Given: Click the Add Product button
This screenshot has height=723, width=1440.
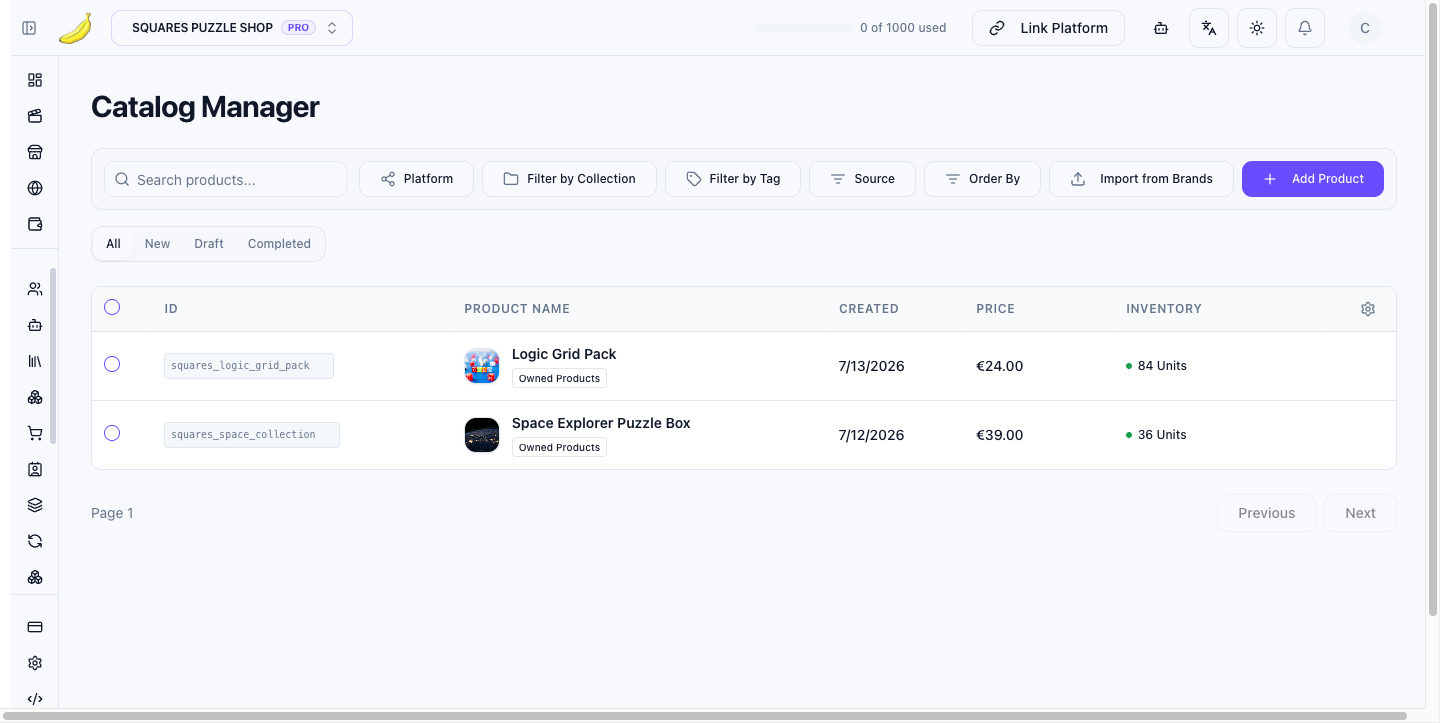Looking at the screenshot, I should coord(1313,179).
